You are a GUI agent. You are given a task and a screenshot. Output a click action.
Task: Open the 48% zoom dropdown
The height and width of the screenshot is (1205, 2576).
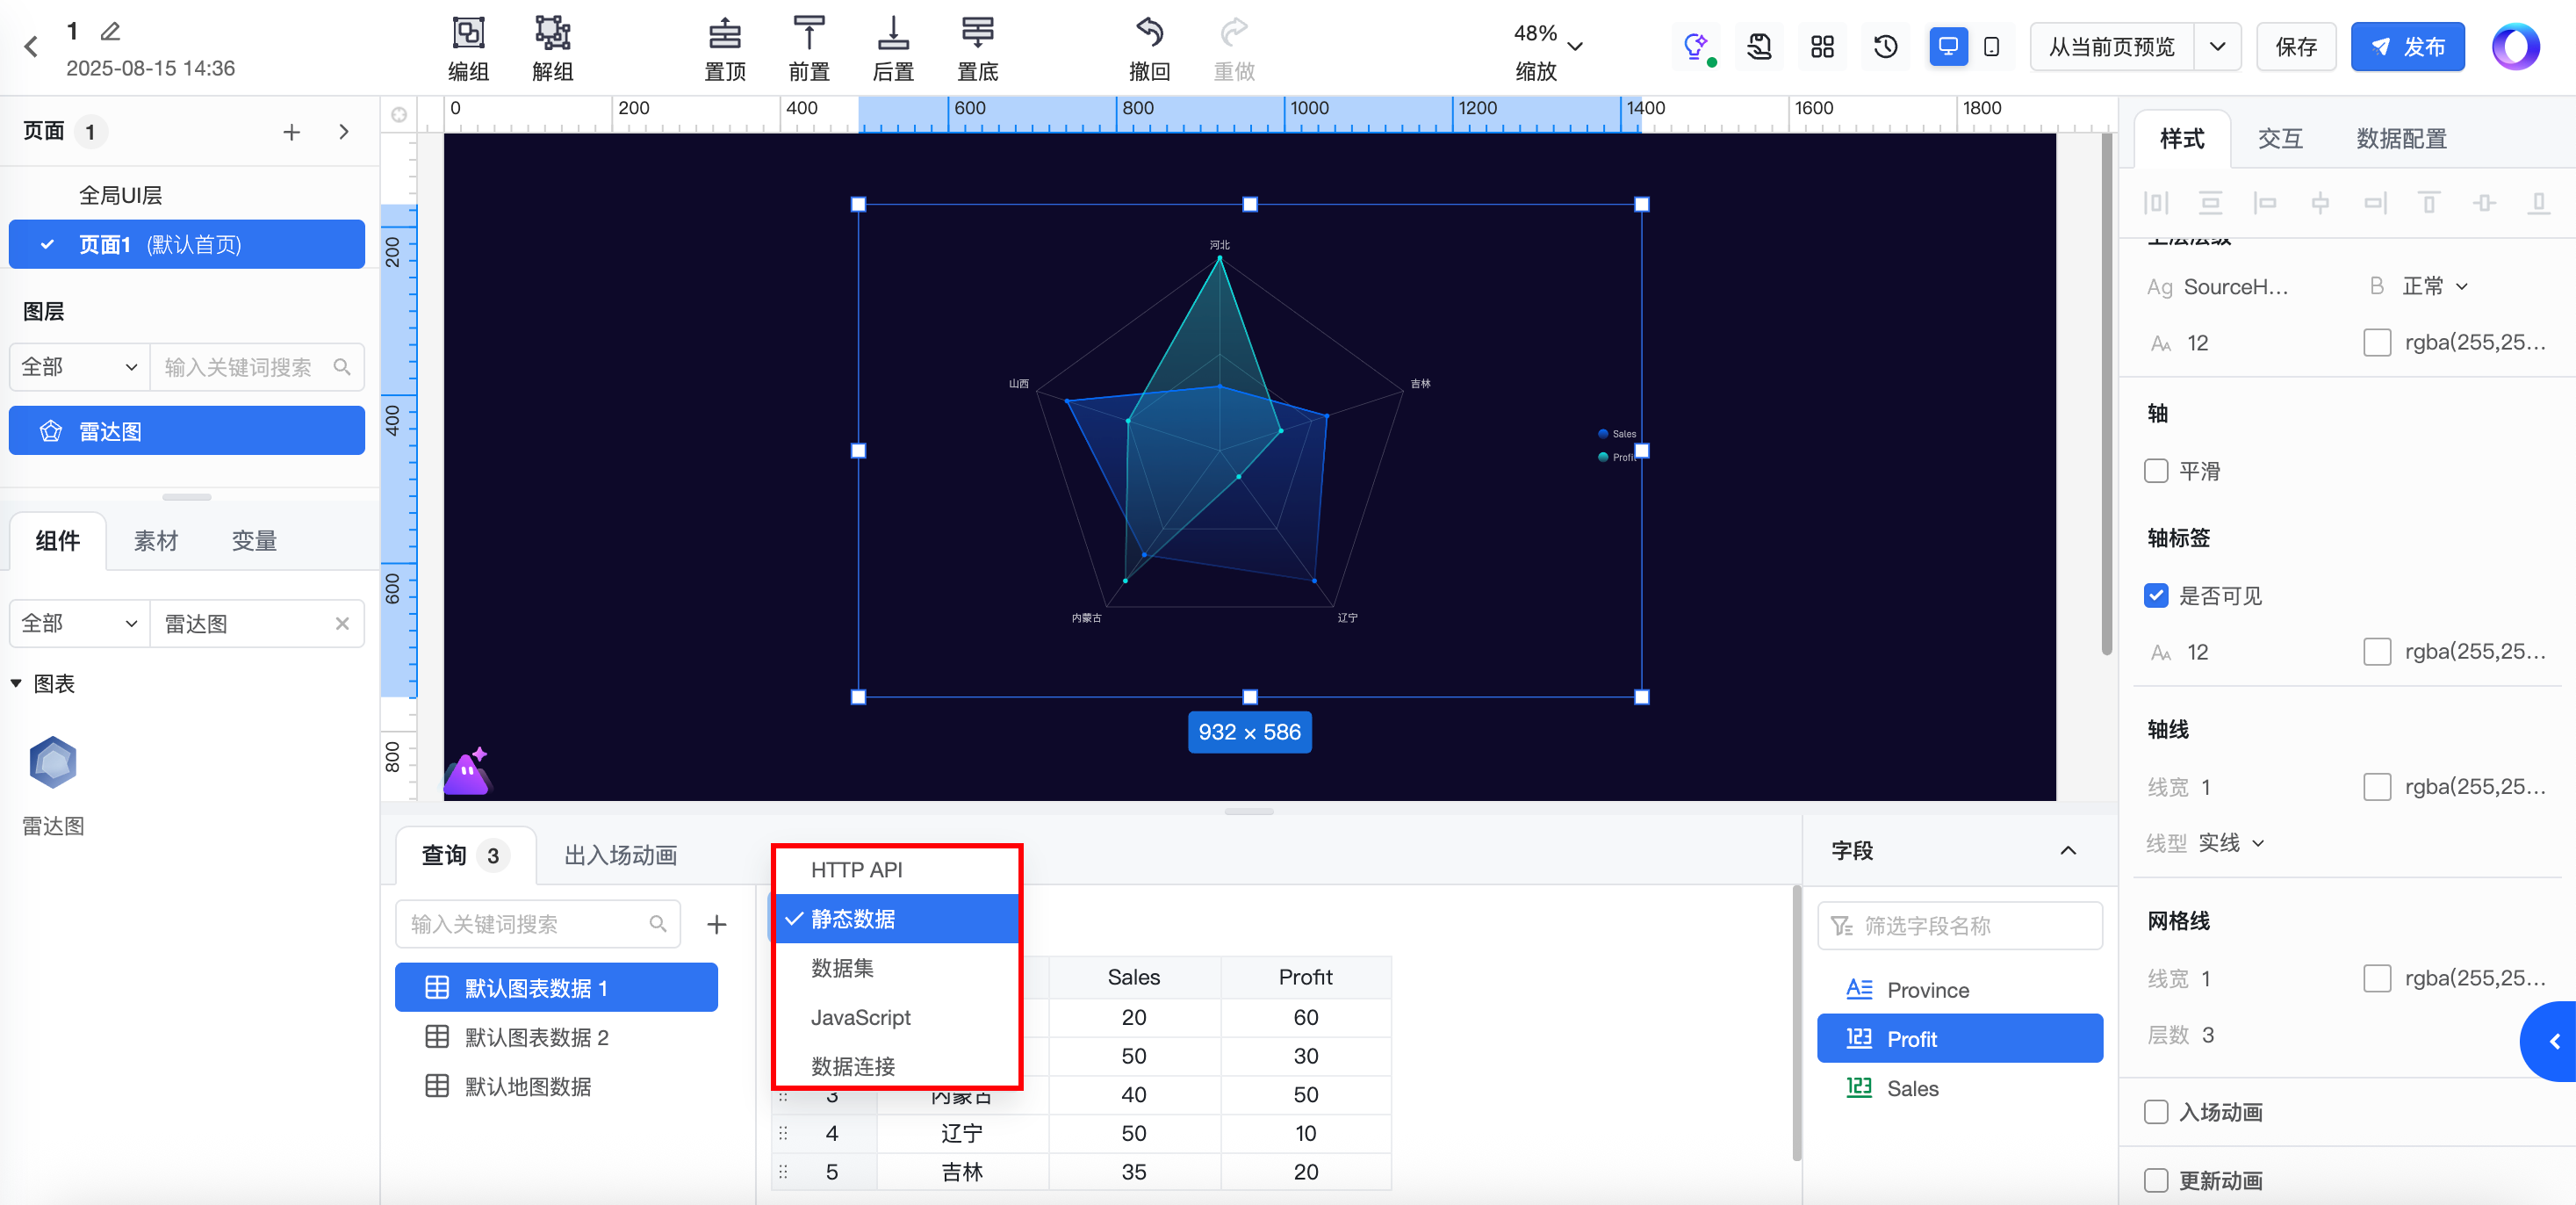click(x=1575, y=47)
